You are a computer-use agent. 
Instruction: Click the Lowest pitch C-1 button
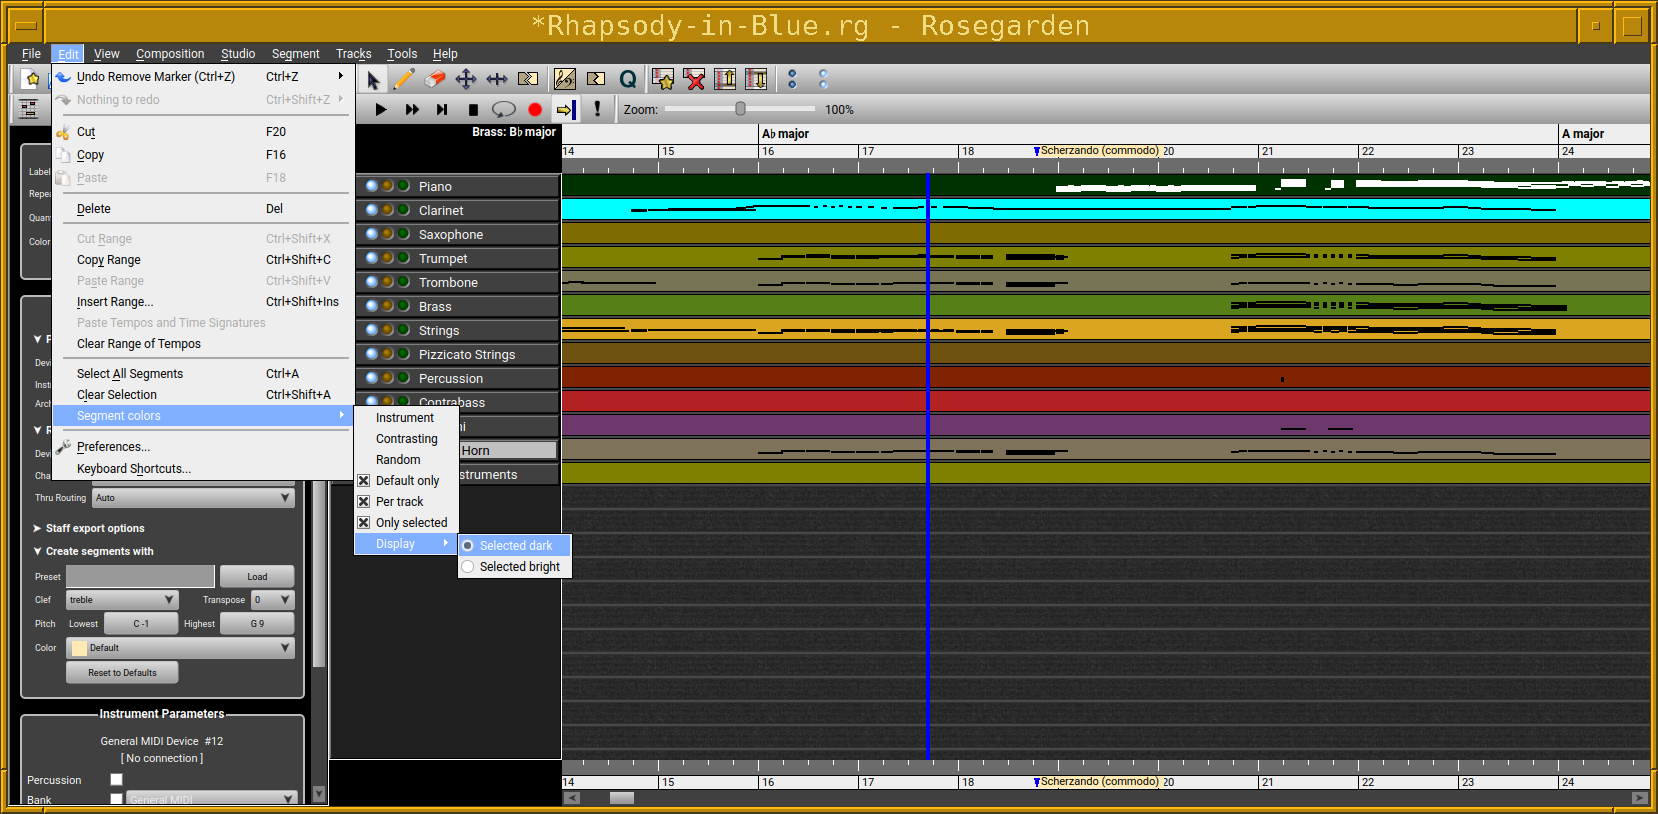pos(141,623)
